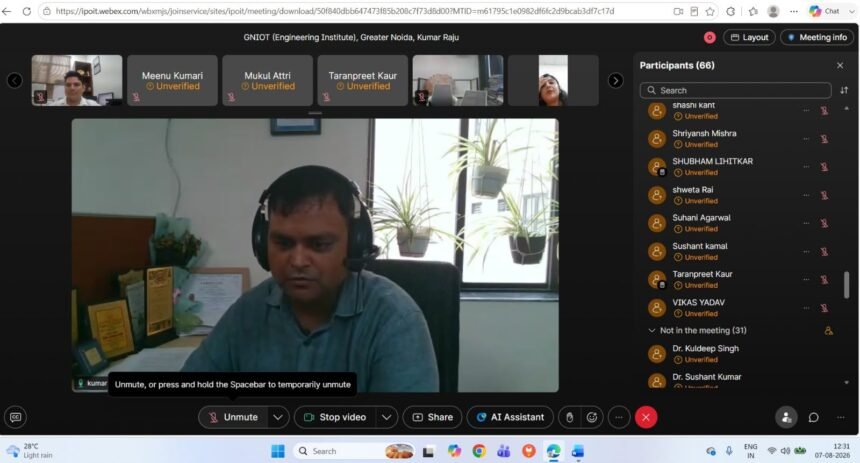Stop video camera button
The height and width of the screenshot is (463, 860).
[x=335, y=417]
